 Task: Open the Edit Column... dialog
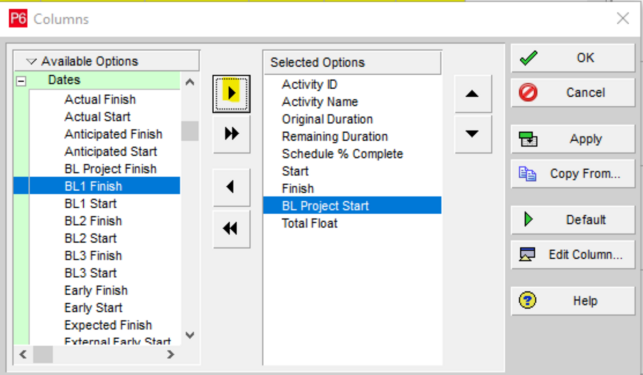pyautogui.click(x=573, y=255)
